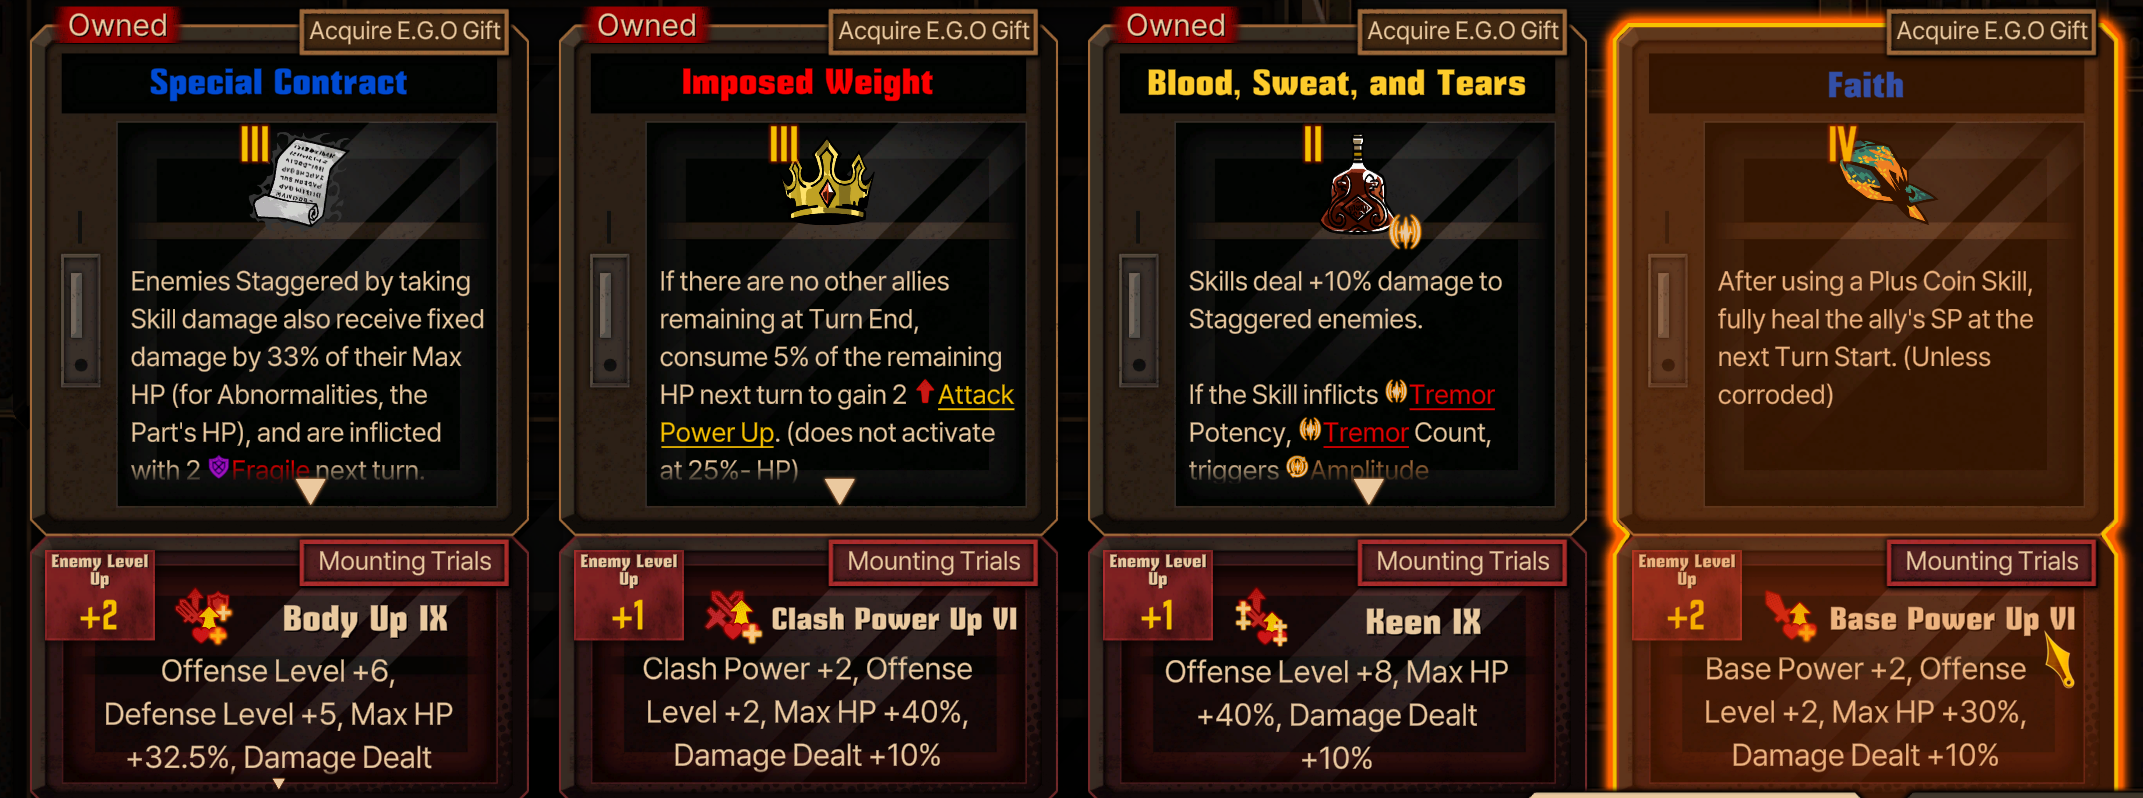The height and width of the screenshot is (798, 2143).
Task: Expand Imposed Weight description with down arrow
Action: pos(839,491)
